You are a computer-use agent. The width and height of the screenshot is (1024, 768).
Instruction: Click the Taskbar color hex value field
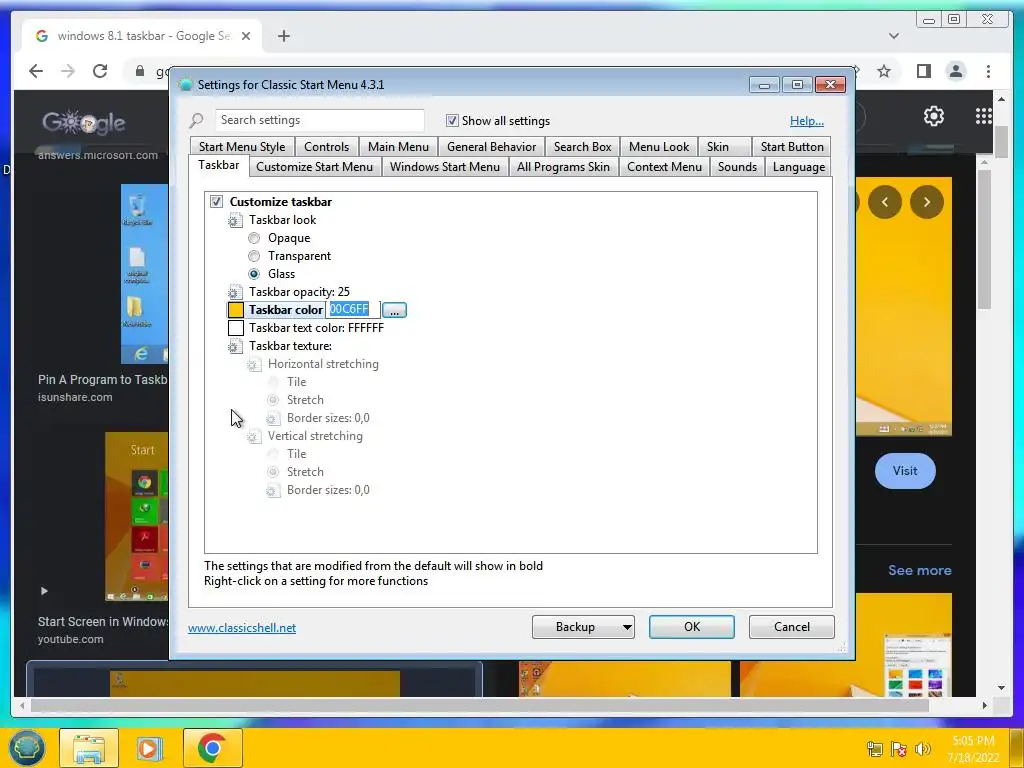pyautogui.click(x=353, y=310)
